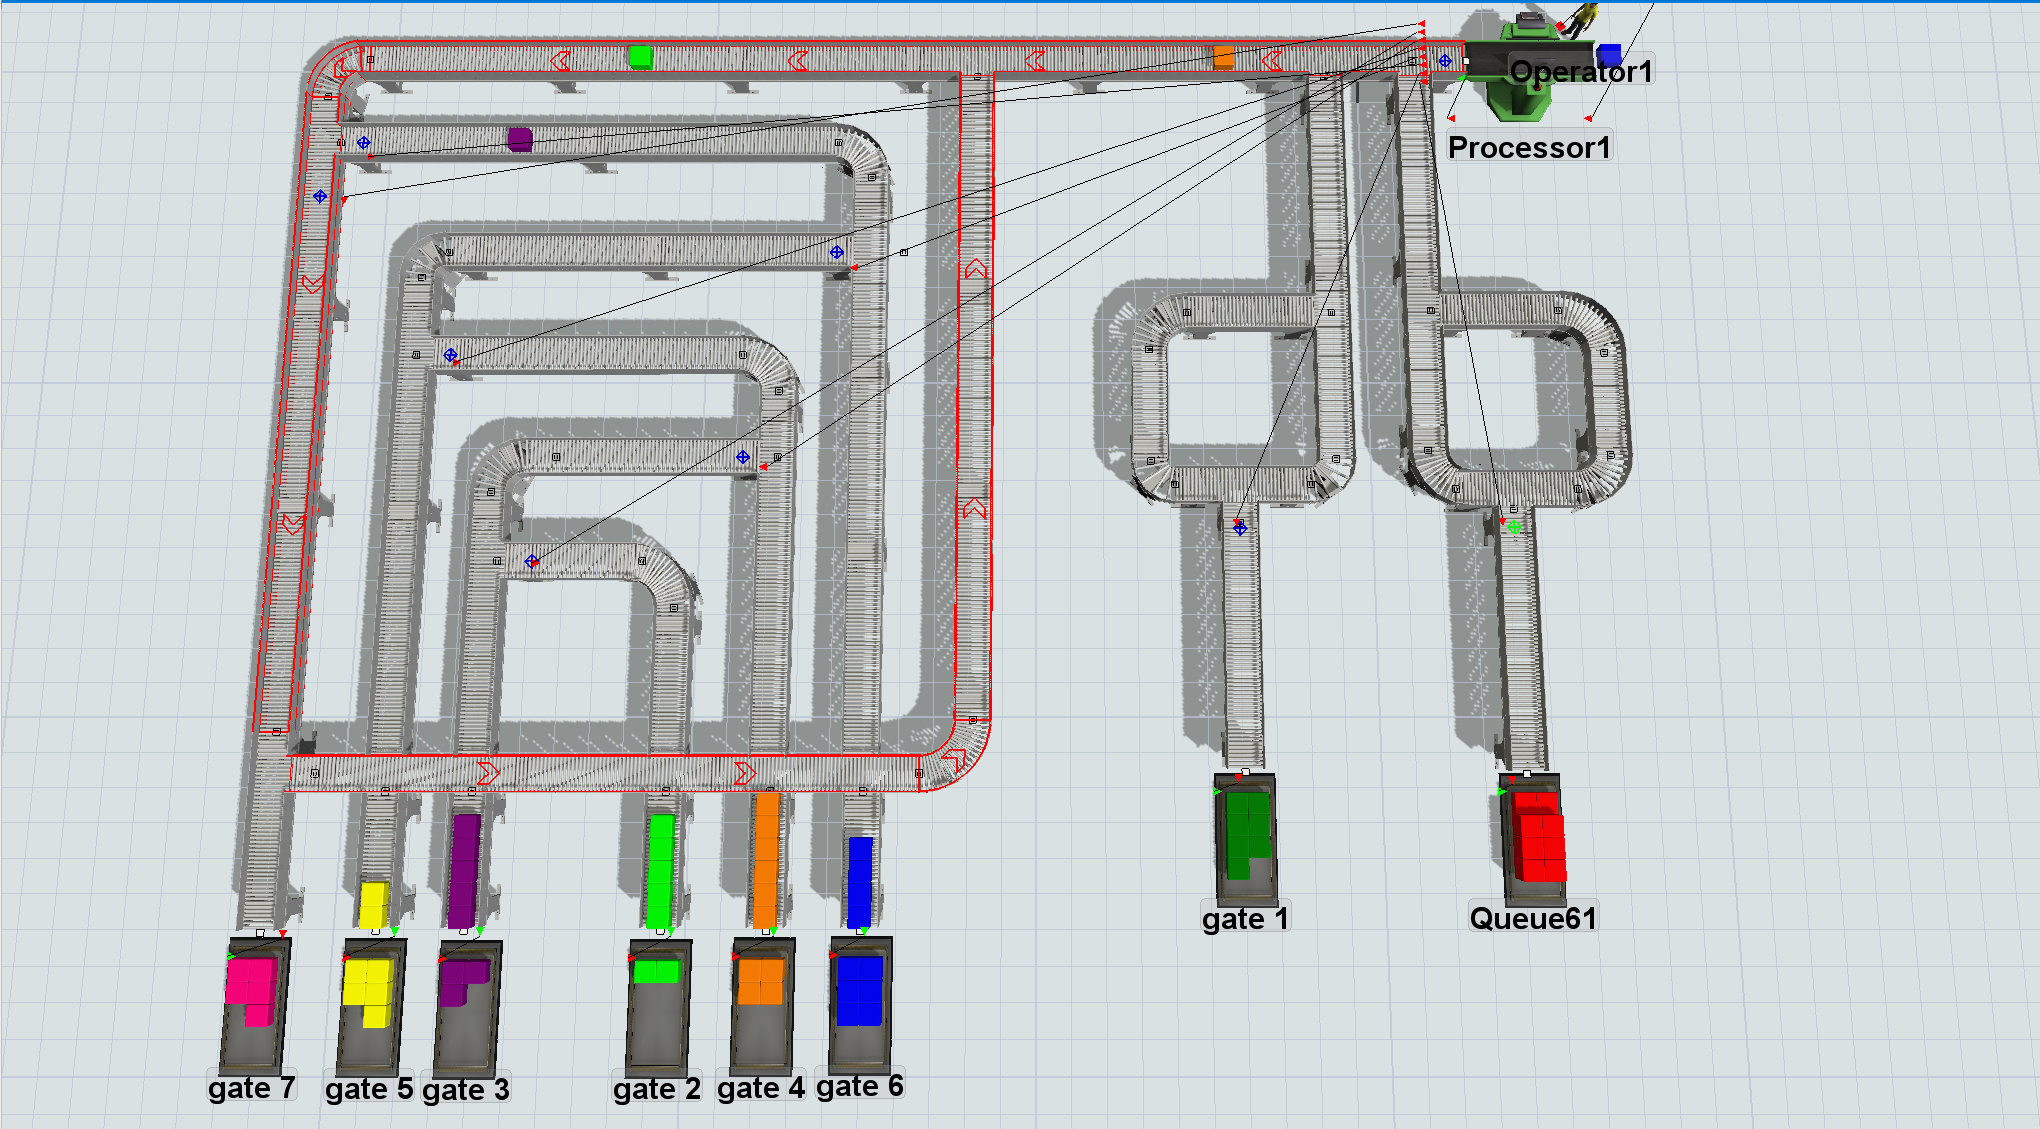Select blue decision point above gate 1
The width and height of the screenshot is (2040, 1129).
(1240, 528)
